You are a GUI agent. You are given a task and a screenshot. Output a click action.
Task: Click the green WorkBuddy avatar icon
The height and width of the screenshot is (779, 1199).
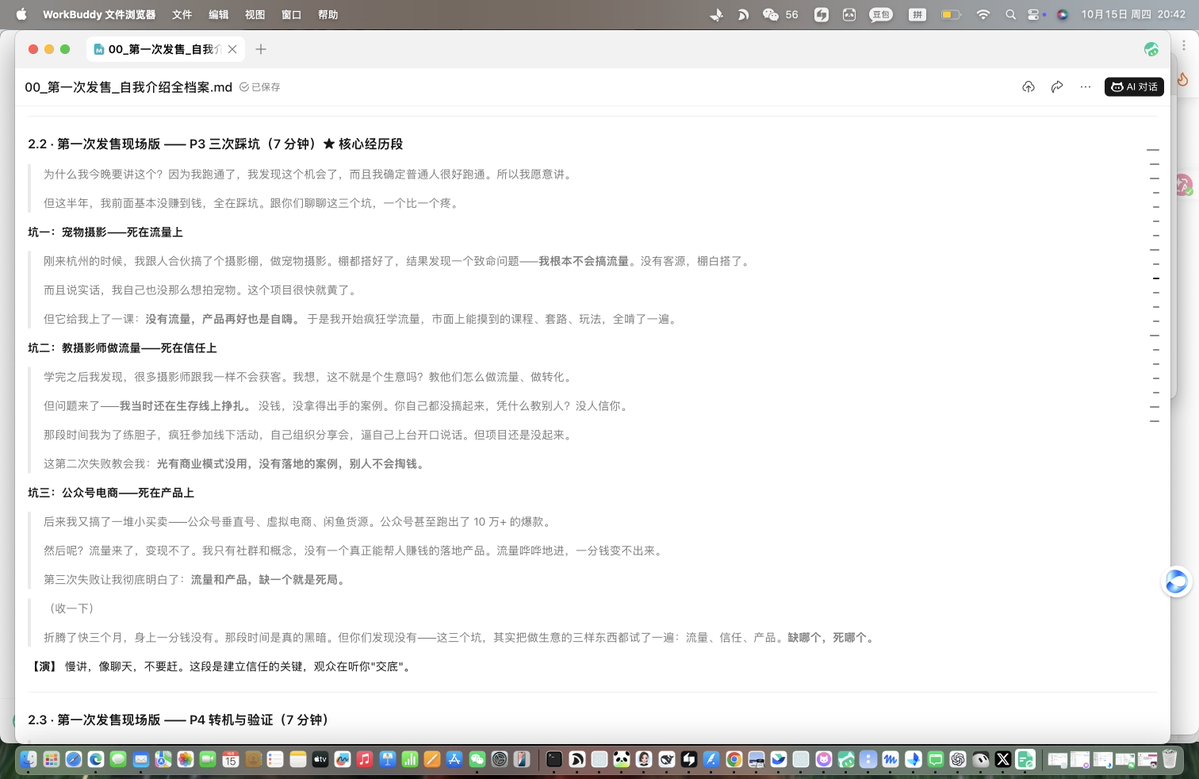click(1151, 50)
